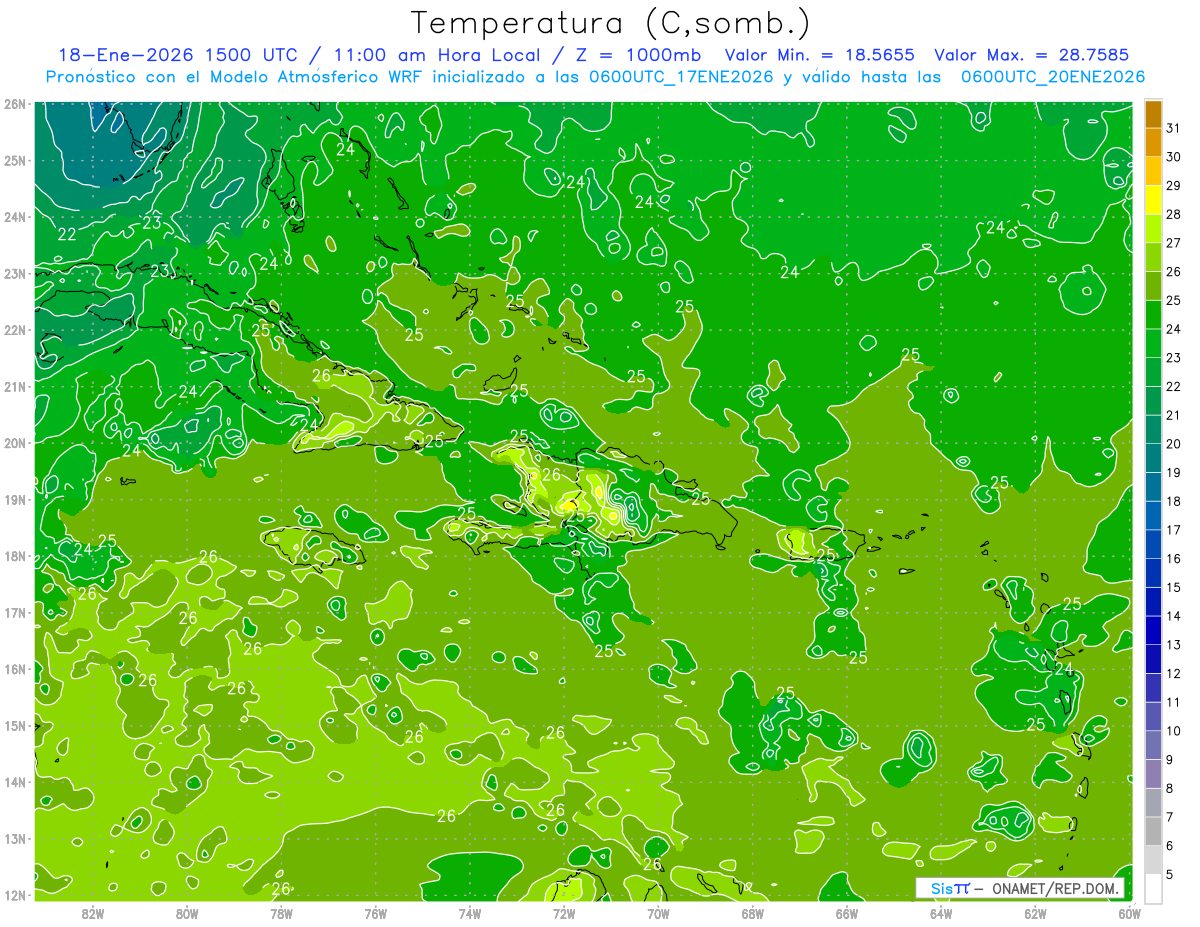
Task: Click the longitude axis label "60W"
Action: 1129,913
